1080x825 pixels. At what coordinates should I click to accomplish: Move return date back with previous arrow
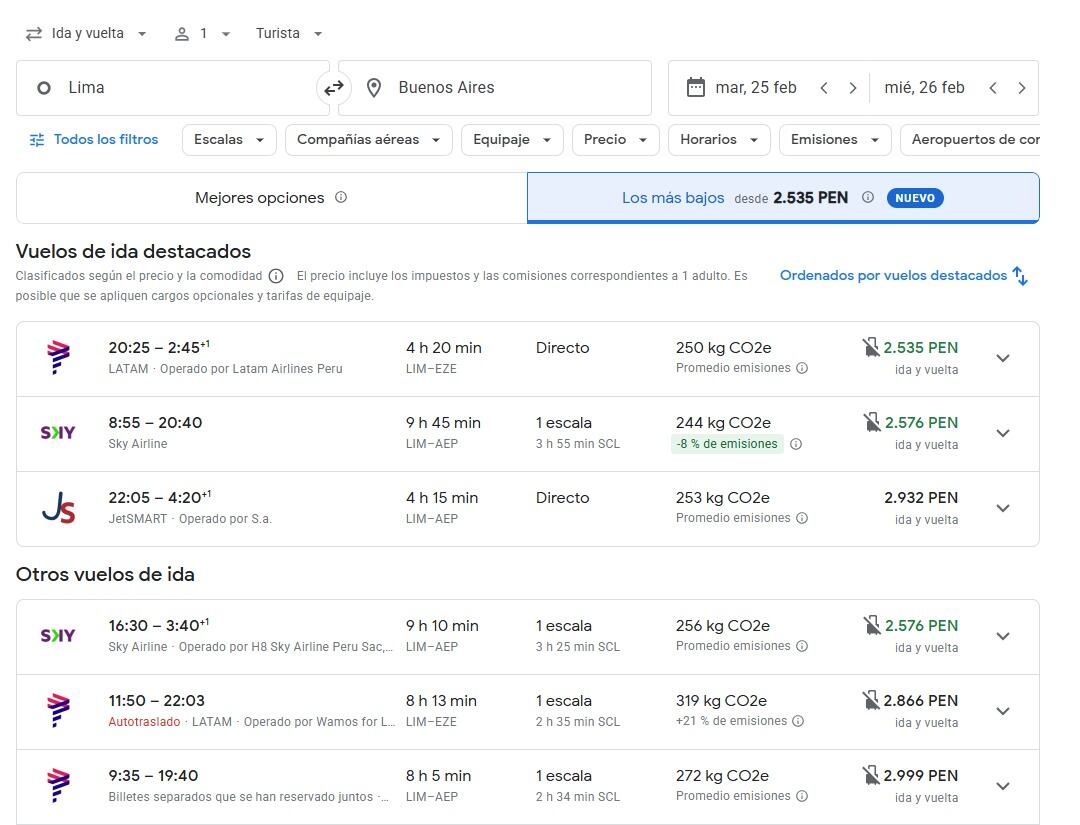coord(993,88)
